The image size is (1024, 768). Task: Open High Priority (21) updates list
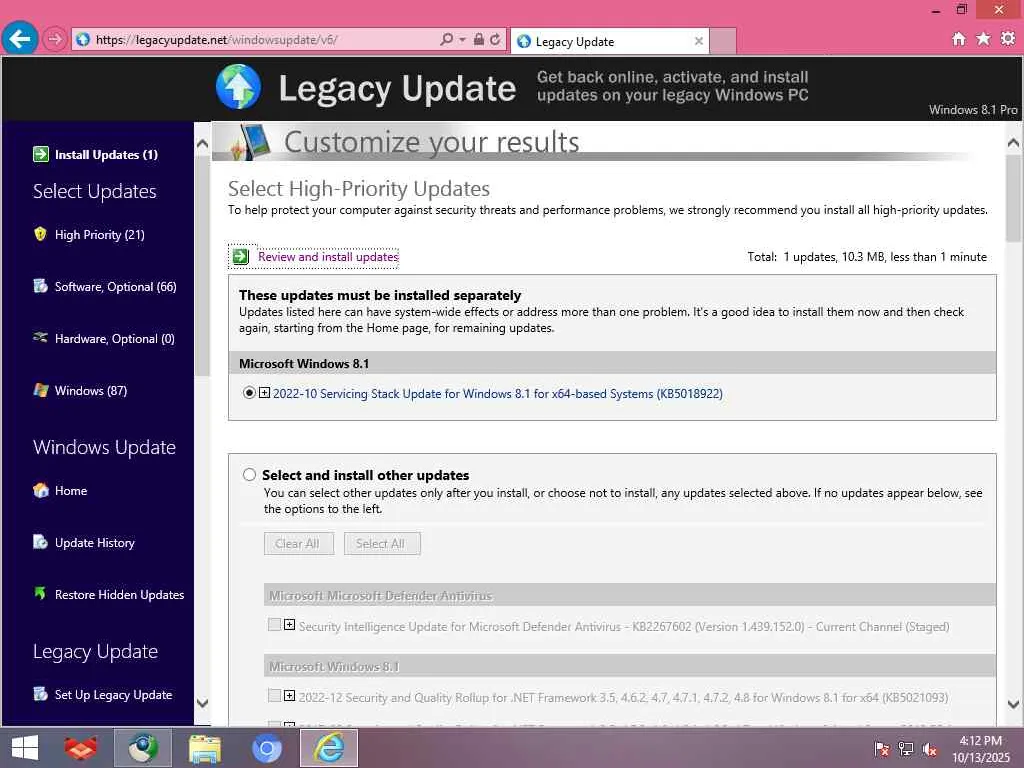tap(99, 234)
